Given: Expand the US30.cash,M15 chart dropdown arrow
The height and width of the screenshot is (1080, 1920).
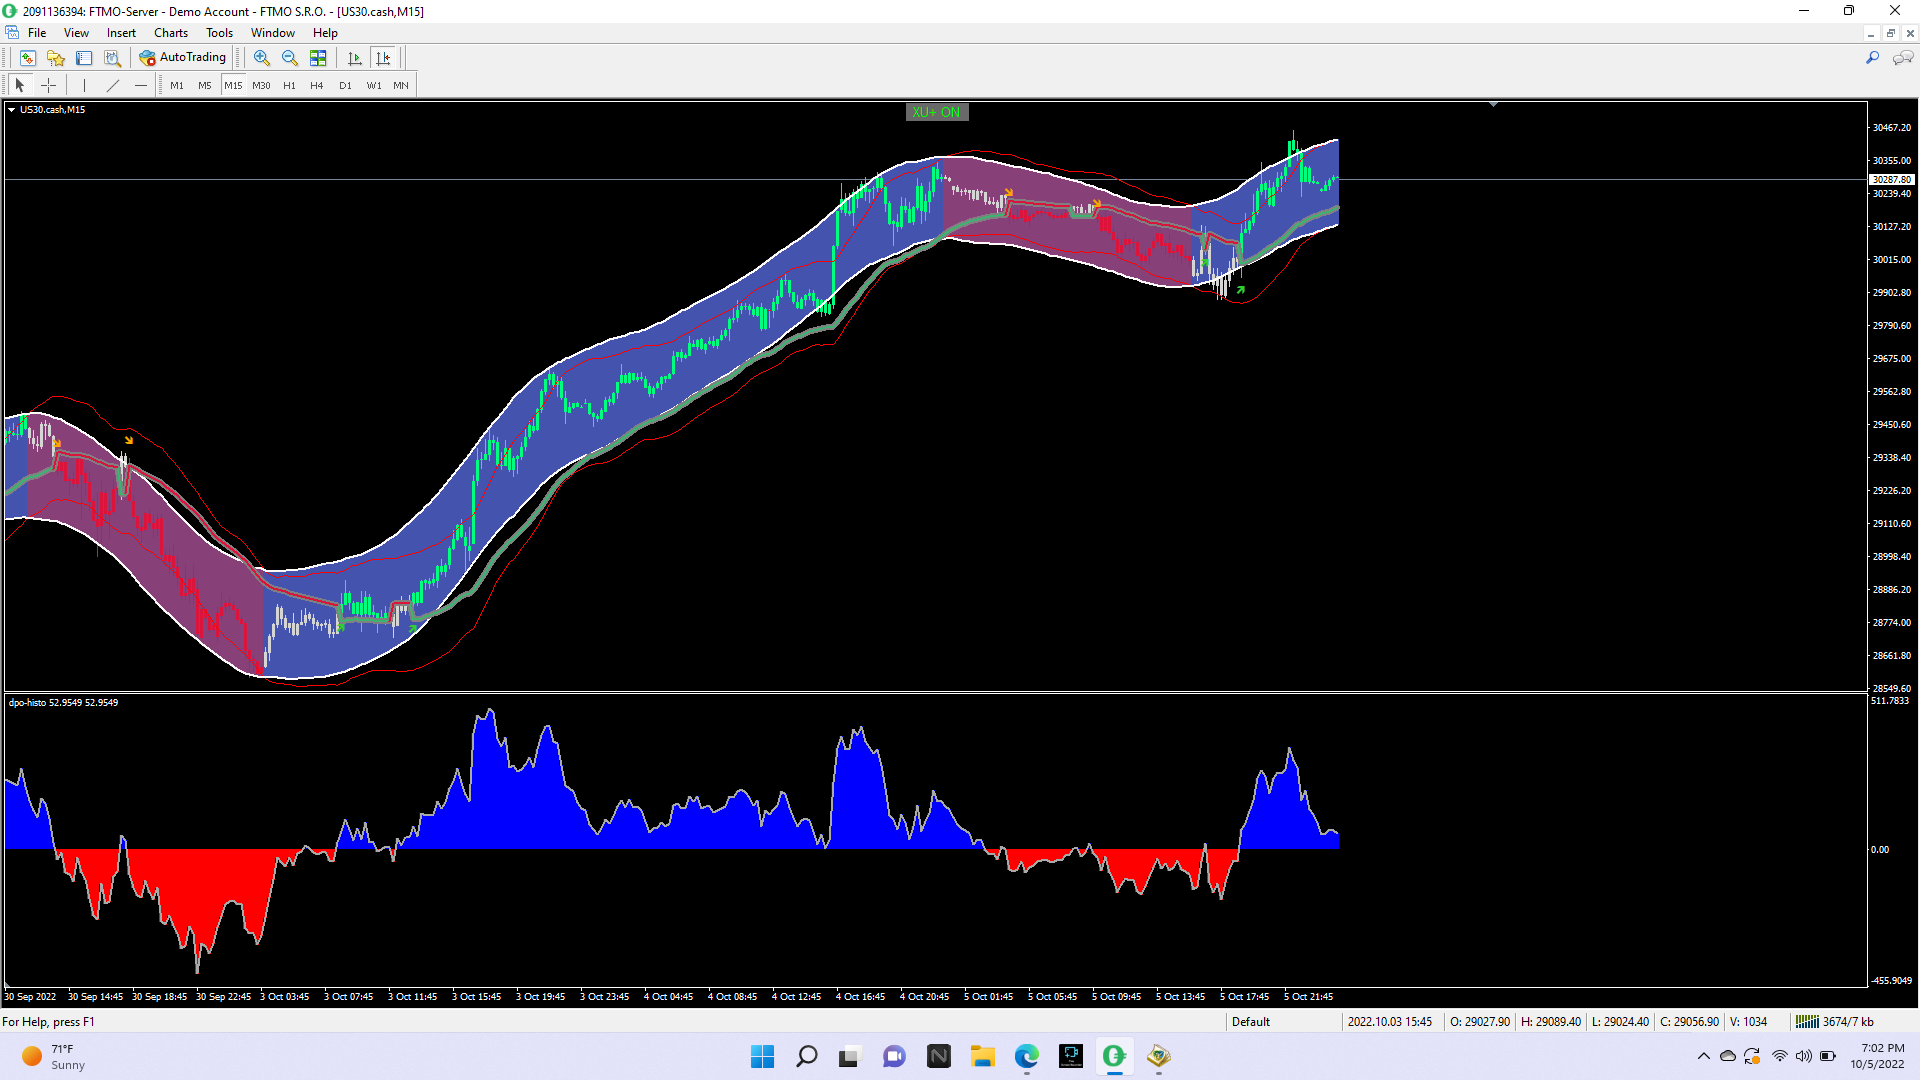Looking at the screenshot, I should coord(11,110).
